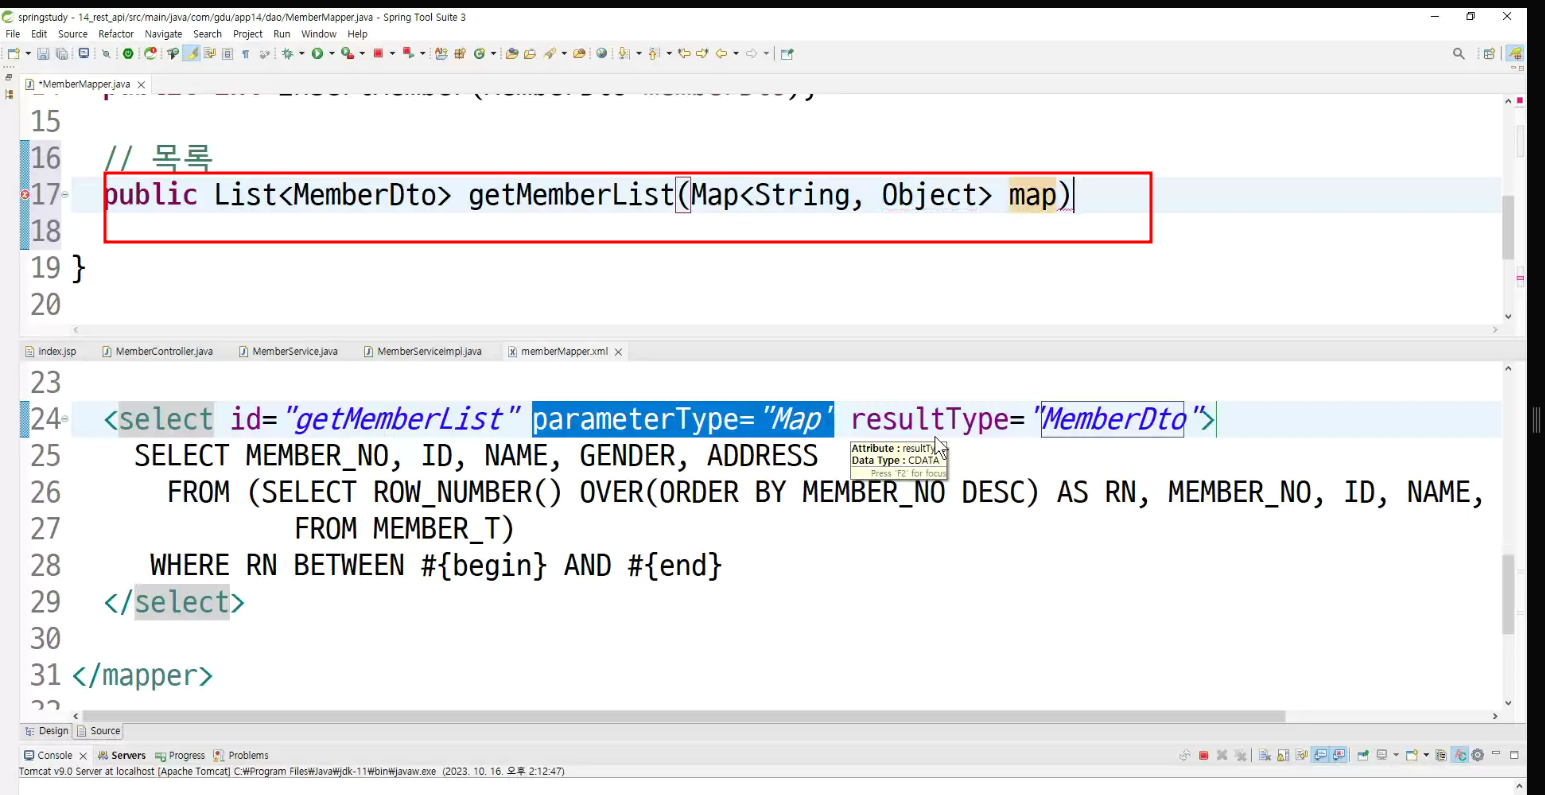
Task: Close the memberMapper.xml tab
Action: (x=618, y=352)
